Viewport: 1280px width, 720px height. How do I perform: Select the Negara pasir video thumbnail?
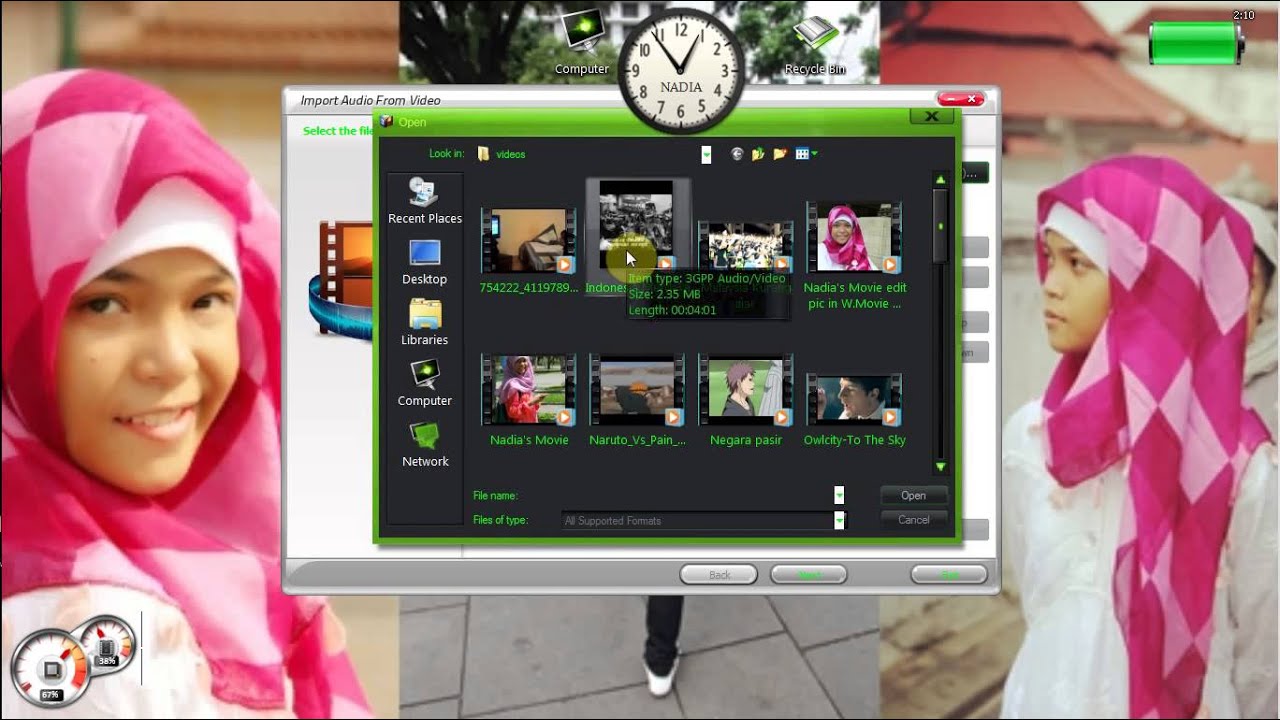tap(745, 391)
